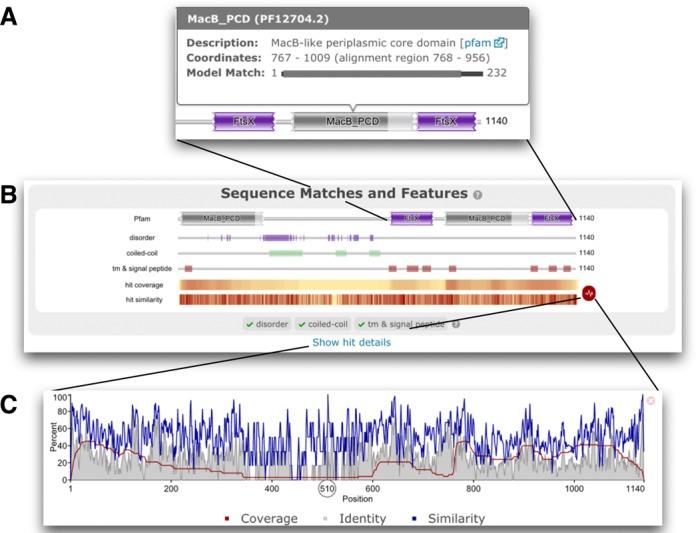Click the help icon beside Sequence Matches and Features
Screen dimensions: 696x533
478,194
